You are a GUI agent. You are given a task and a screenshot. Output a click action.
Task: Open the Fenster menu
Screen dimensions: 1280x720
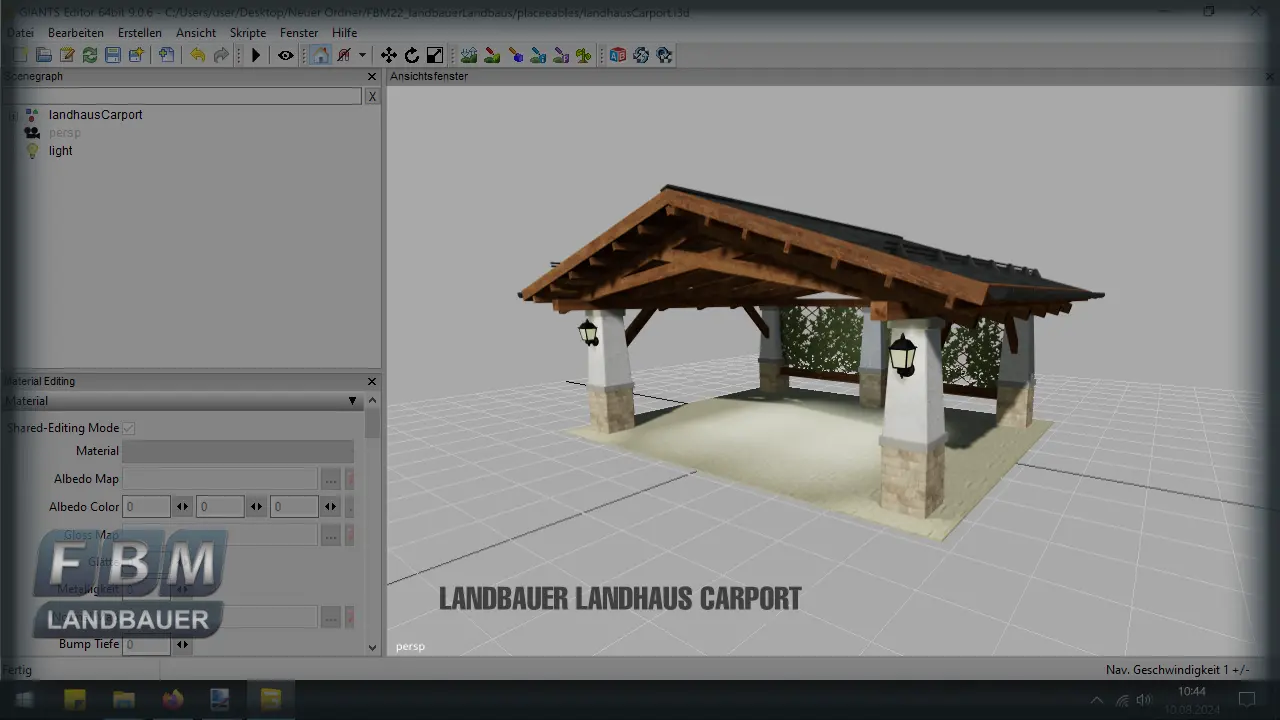tap(299, 33)
